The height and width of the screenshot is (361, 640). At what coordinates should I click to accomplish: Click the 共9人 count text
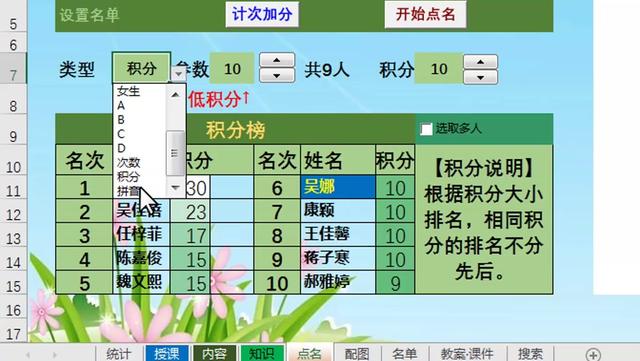(x=327, y=70)
